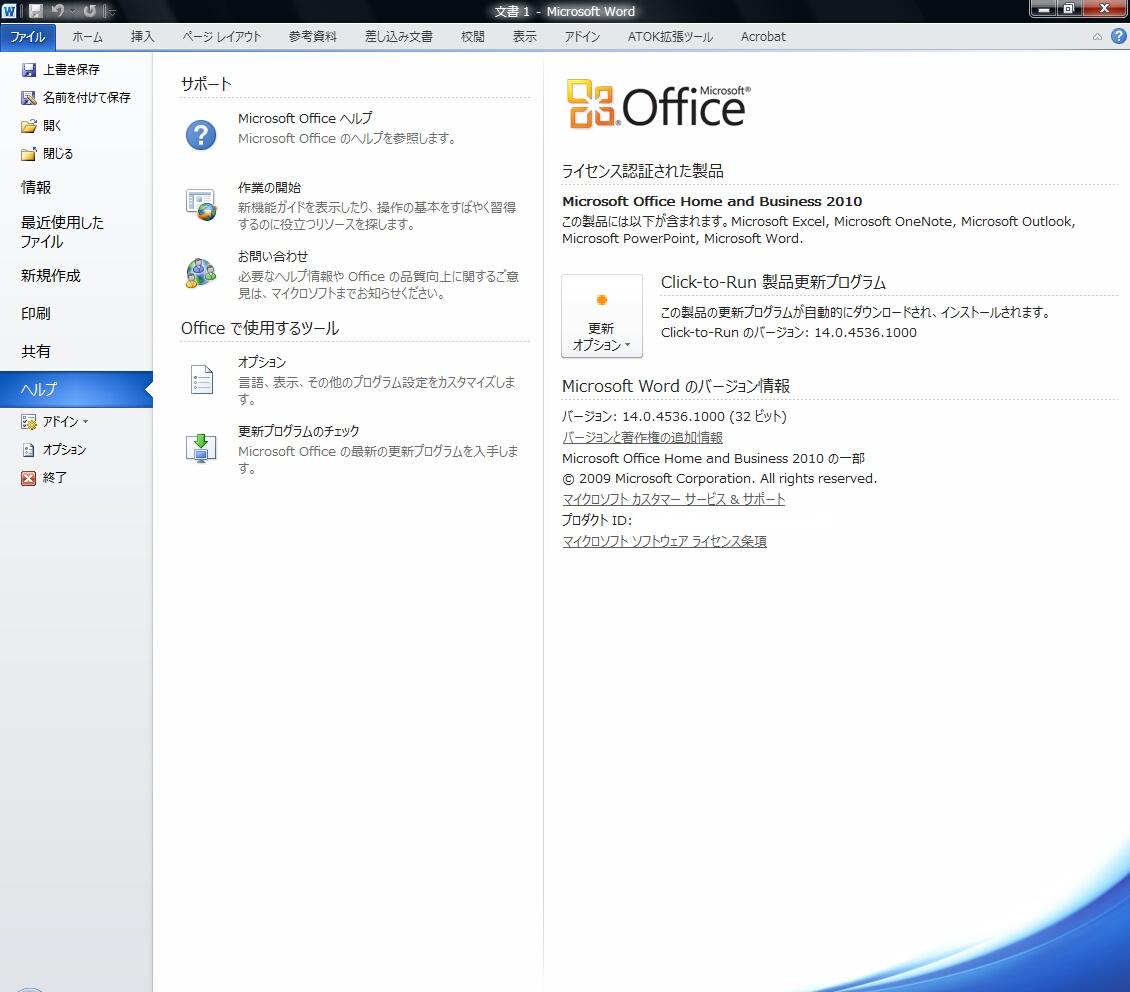Image resolution: width=1130 pixels, height=992 pixels.
Task: Open マイクロソフト ソフトウェア ライセンス条項 link
Action: (664, 541)
